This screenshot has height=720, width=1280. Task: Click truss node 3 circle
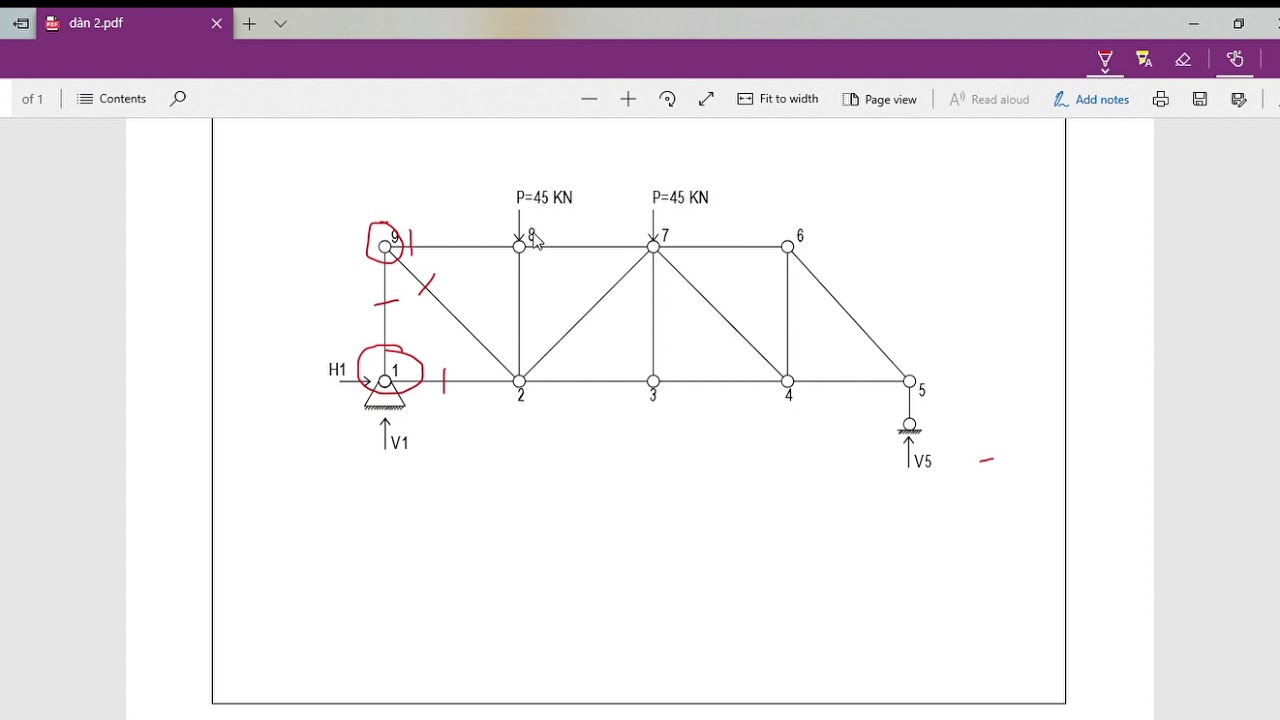653,381
